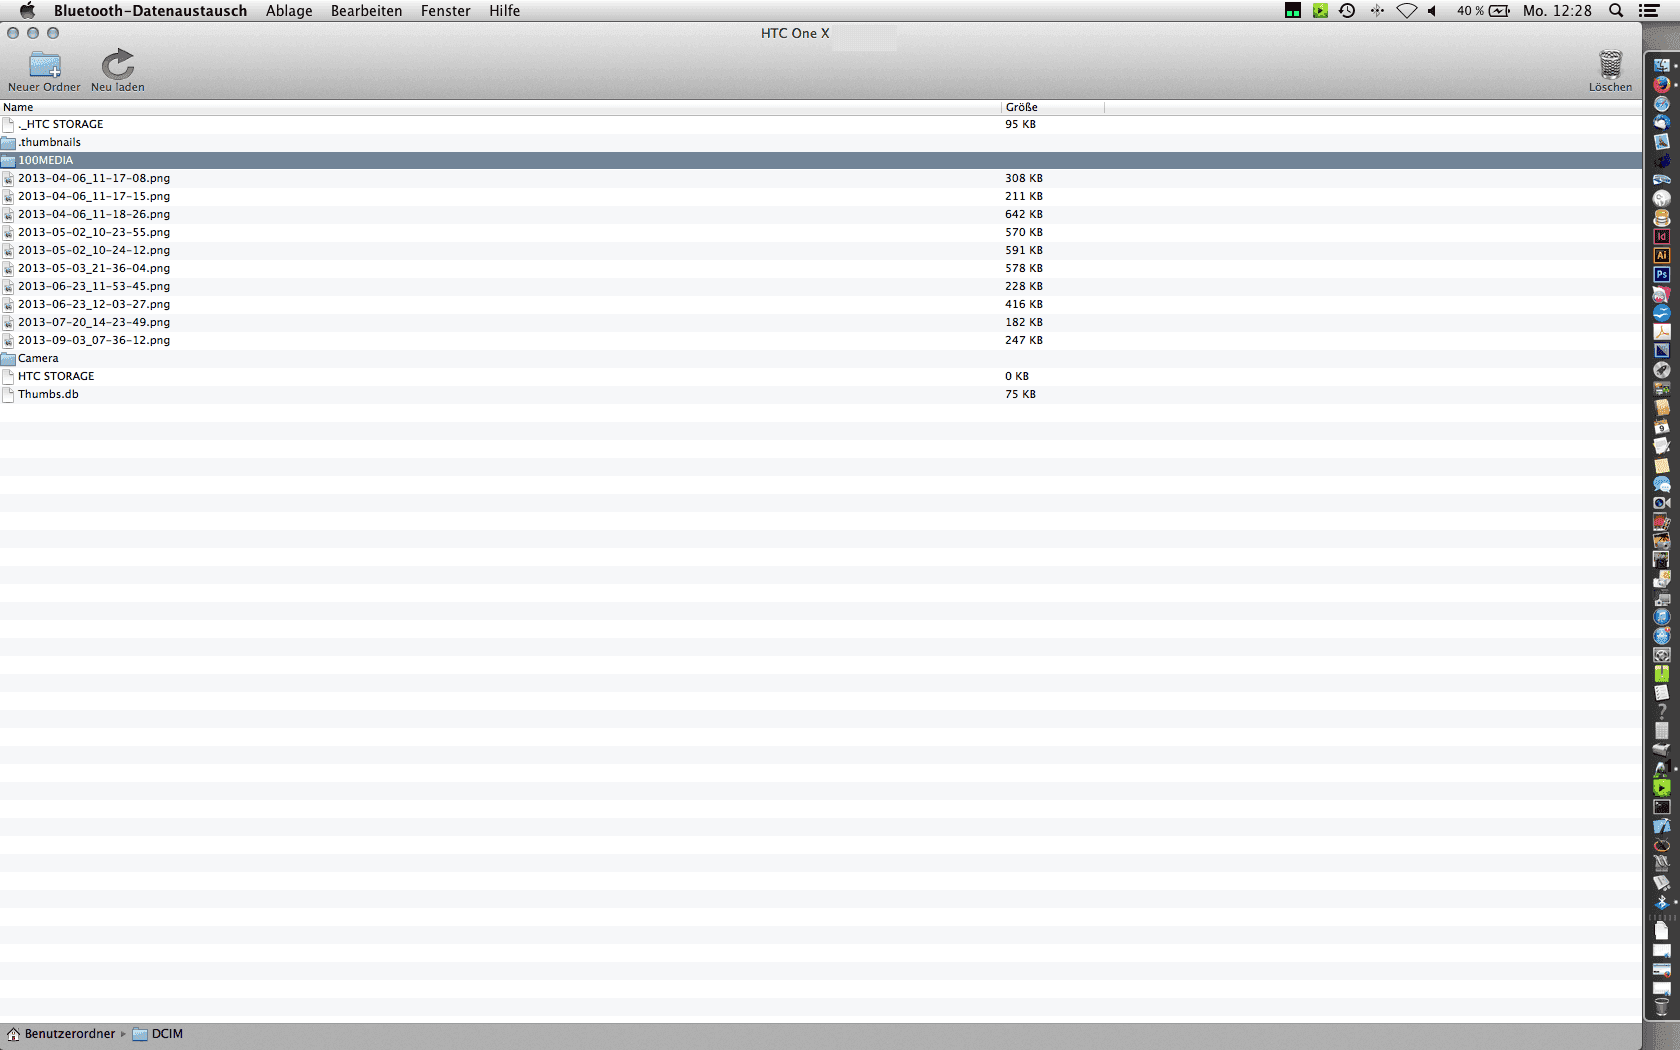
Task: Open Calendar from the dock
Action: (x=1661, y=426)
